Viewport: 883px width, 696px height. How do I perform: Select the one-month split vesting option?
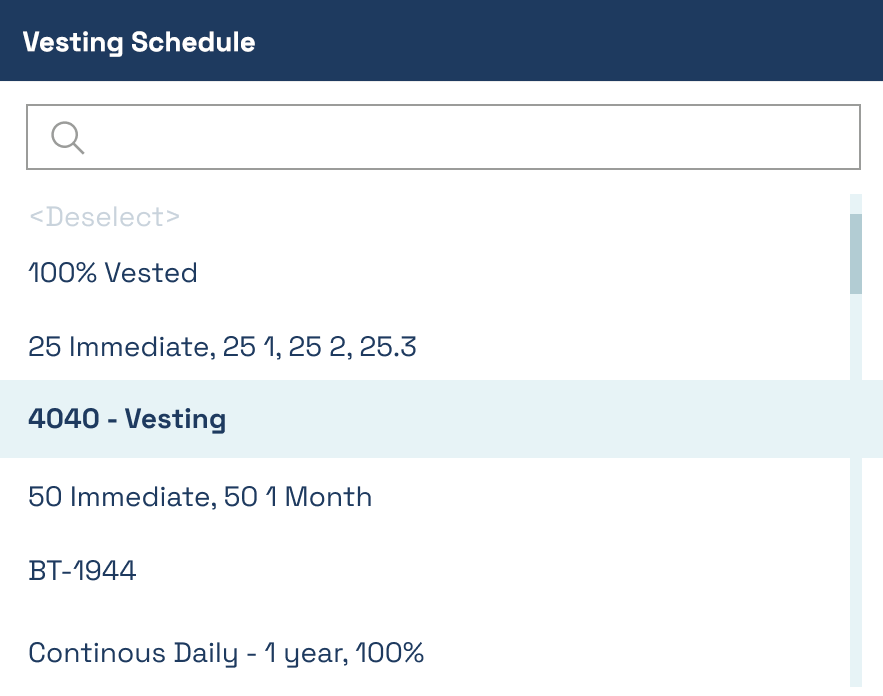(200, 497)
